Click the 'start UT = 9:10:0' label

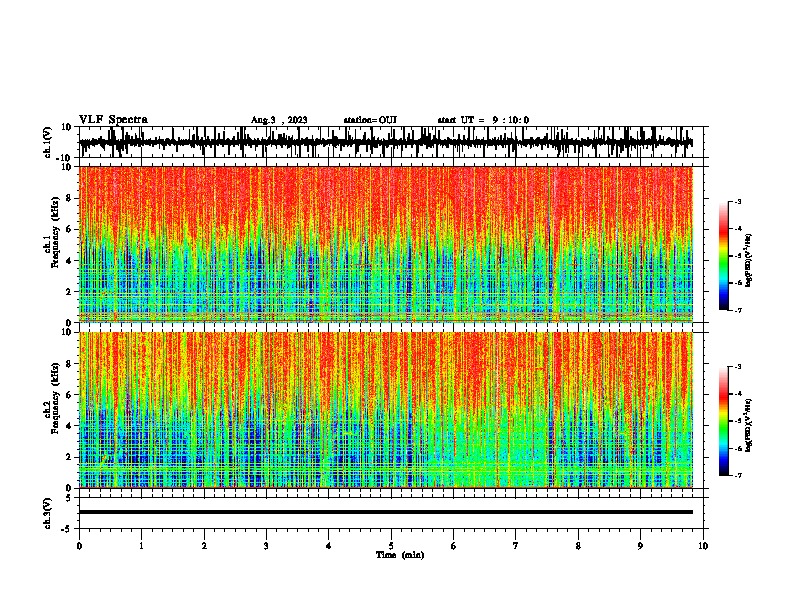483,120
